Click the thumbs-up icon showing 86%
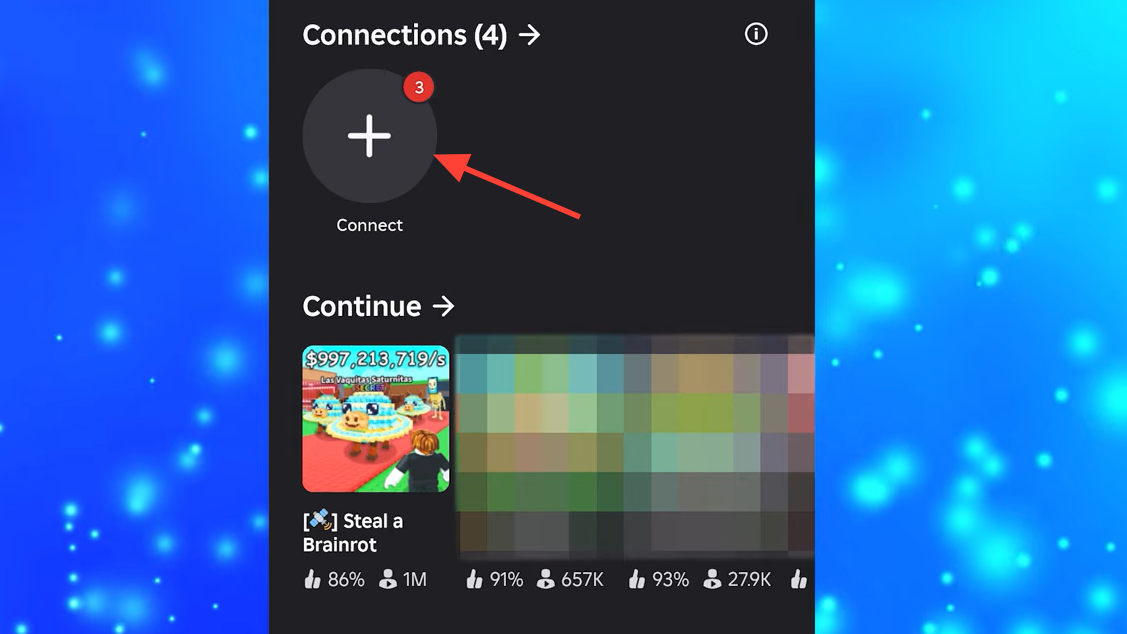This screenshot has height=634, width=1127. click(x=313, y=579)
